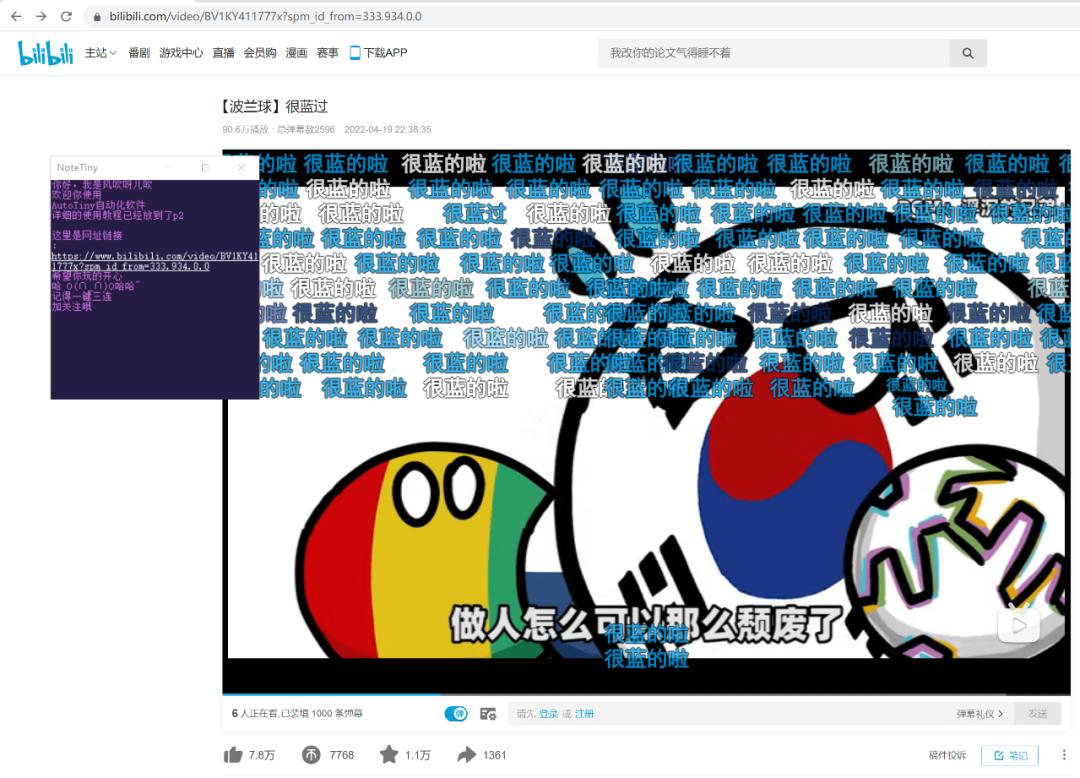Viewport: 1080px width, 778px height.
Task: Give coins with the coin icon
Action: [x=311, y=755]
